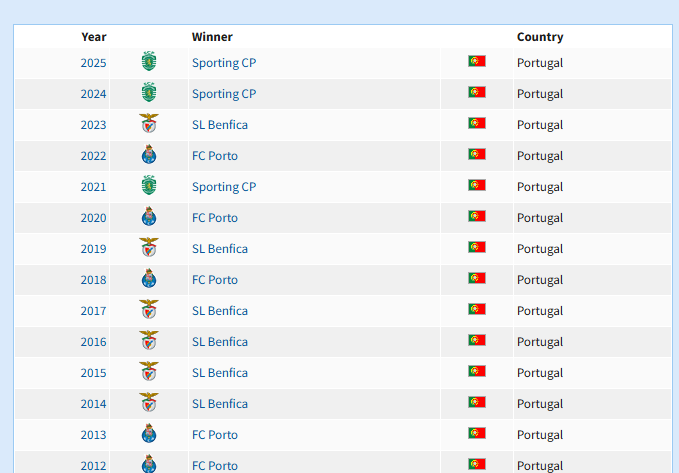The width and height of the screenshot is (679, 473).
Task: Open the SL Benfica link for 2023
Action: pos(220,125)
